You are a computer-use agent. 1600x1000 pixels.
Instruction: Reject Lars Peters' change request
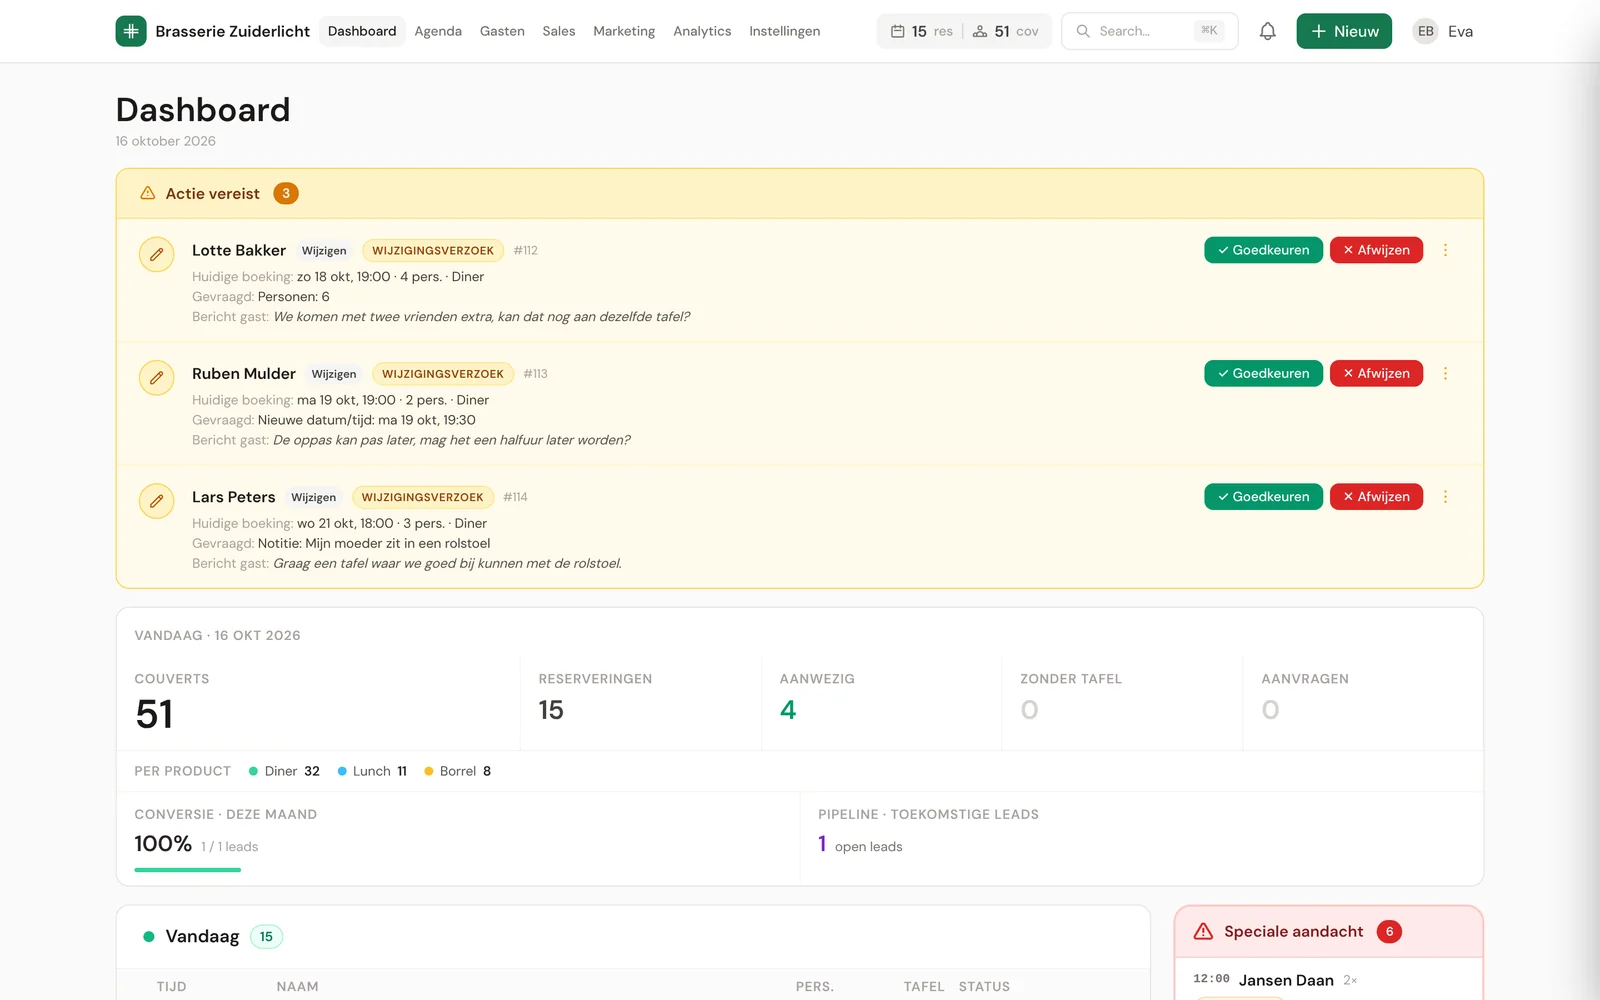pos(1376,497)
